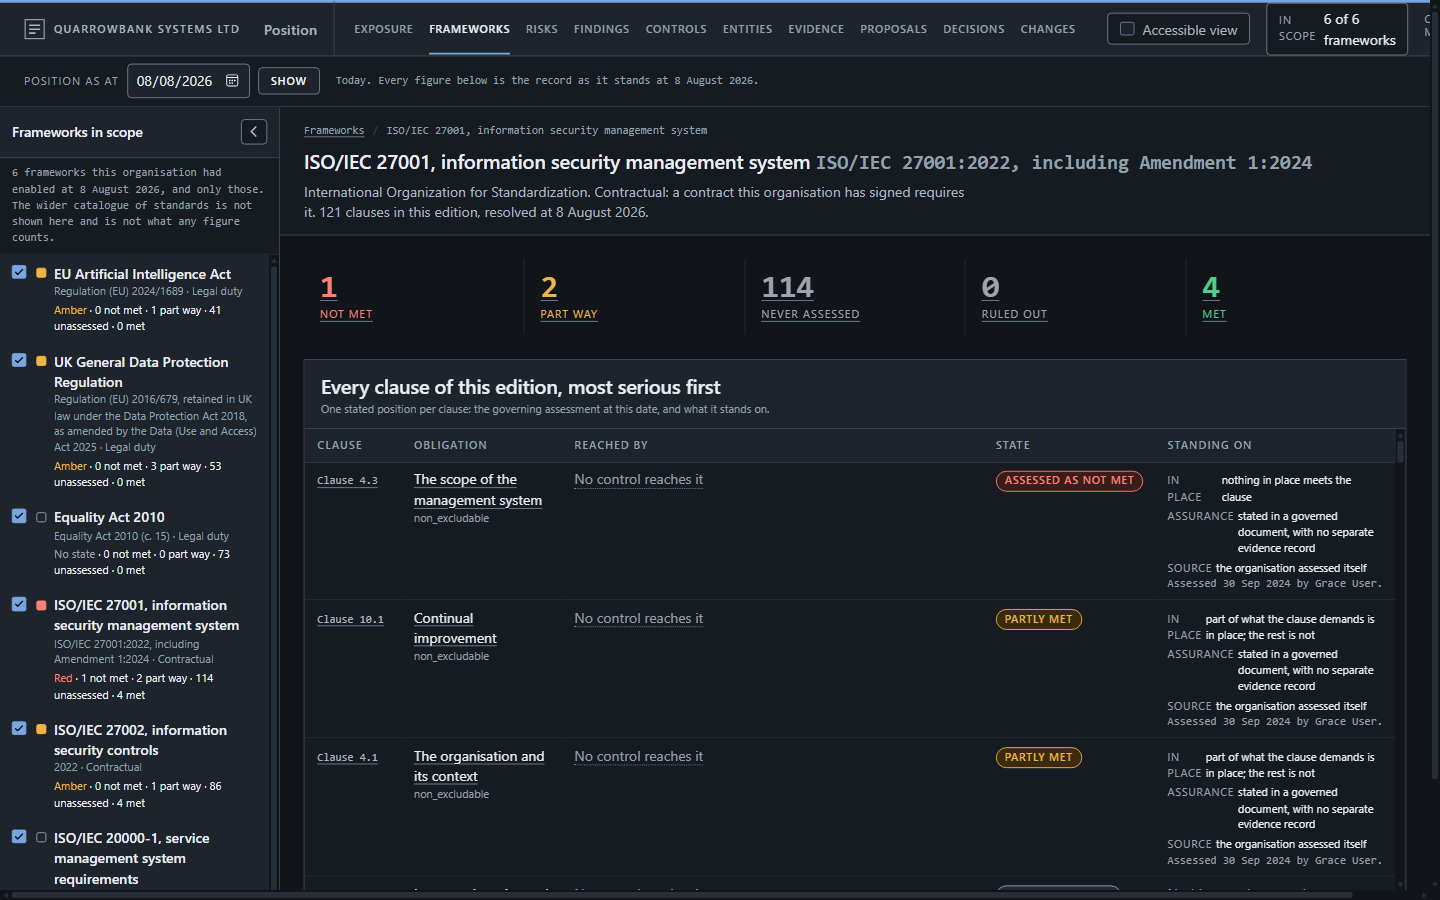Uncheck Equality Act 2010 framework

(x=19, y=516)
